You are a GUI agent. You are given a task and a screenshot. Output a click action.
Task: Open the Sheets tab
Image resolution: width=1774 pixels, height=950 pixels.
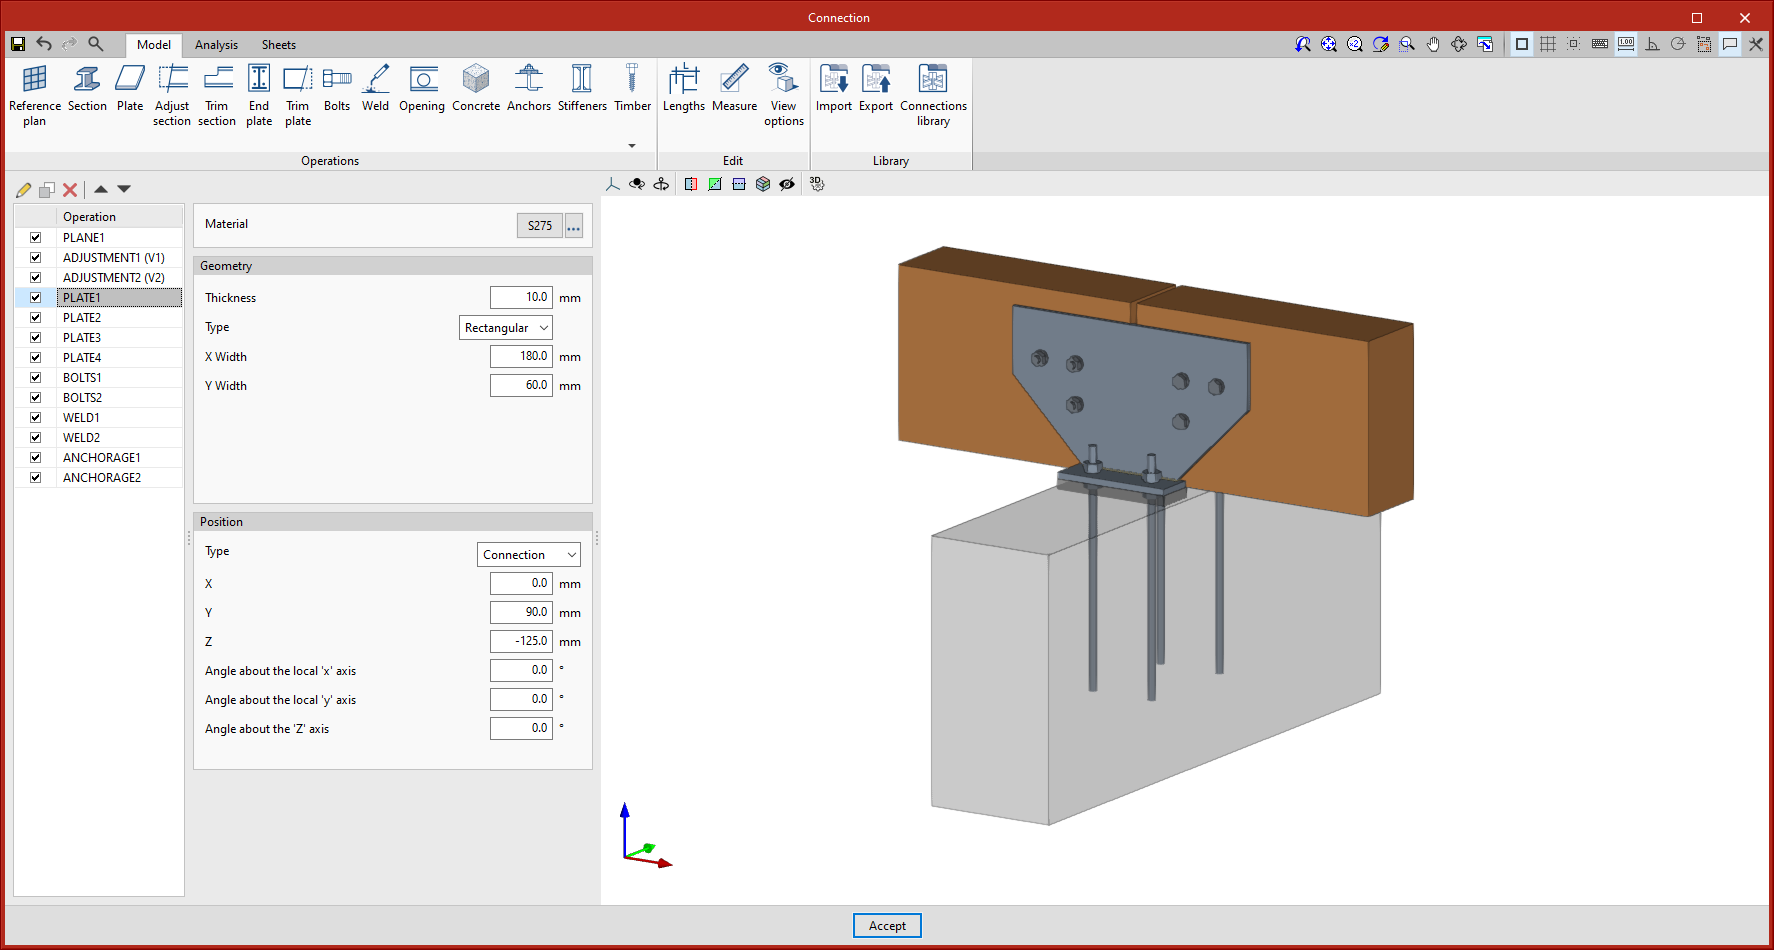278,44
